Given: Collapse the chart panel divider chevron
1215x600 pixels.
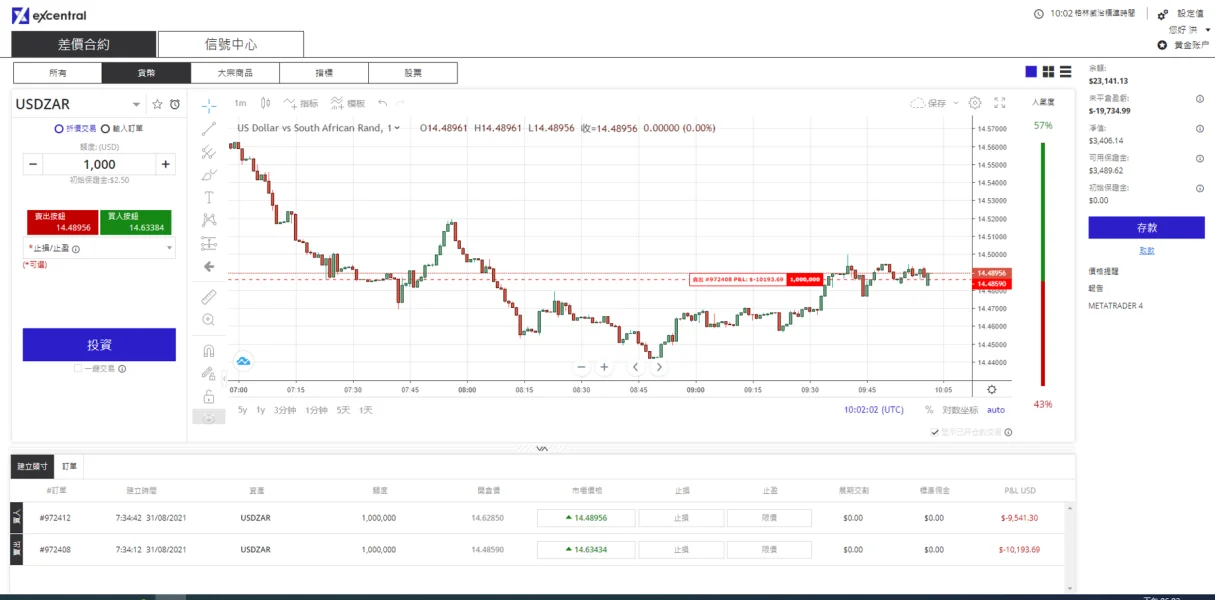Looking at the screenshot, I should pyautogui.click(x=542, y=448).
